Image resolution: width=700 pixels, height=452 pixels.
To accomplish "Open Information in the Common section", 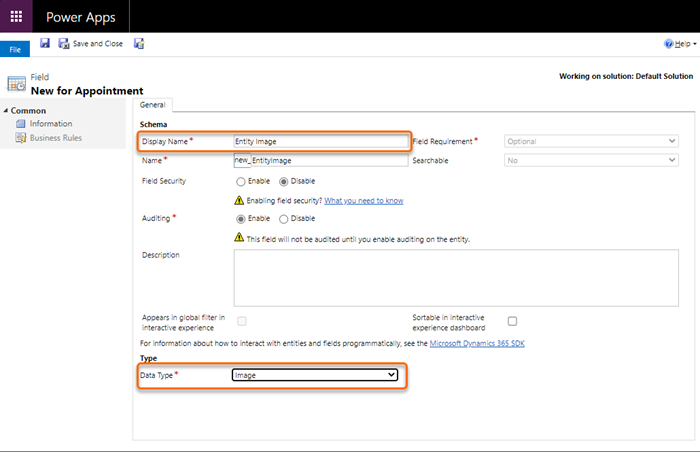I will point(51,124).
